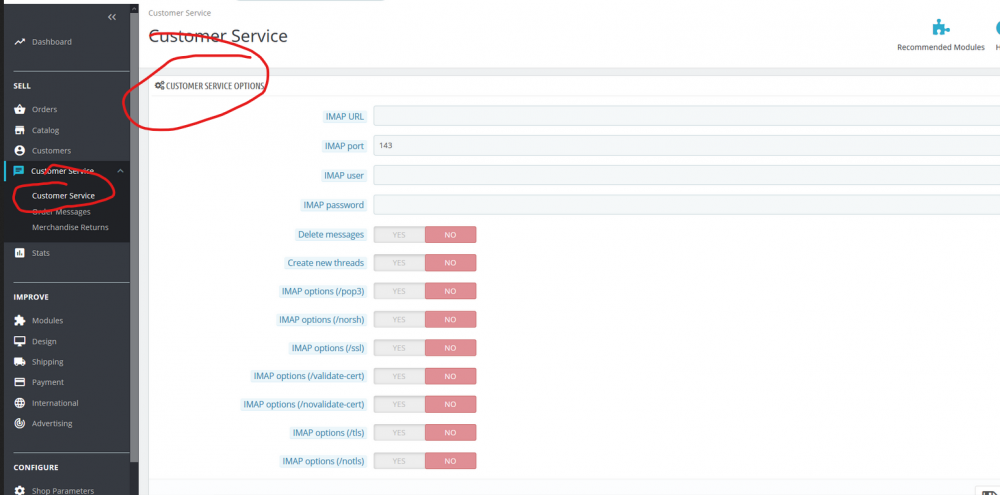The image size is (1000, 495).
Task: Click the Orders basket icon
Action: (x=19, y=109)
